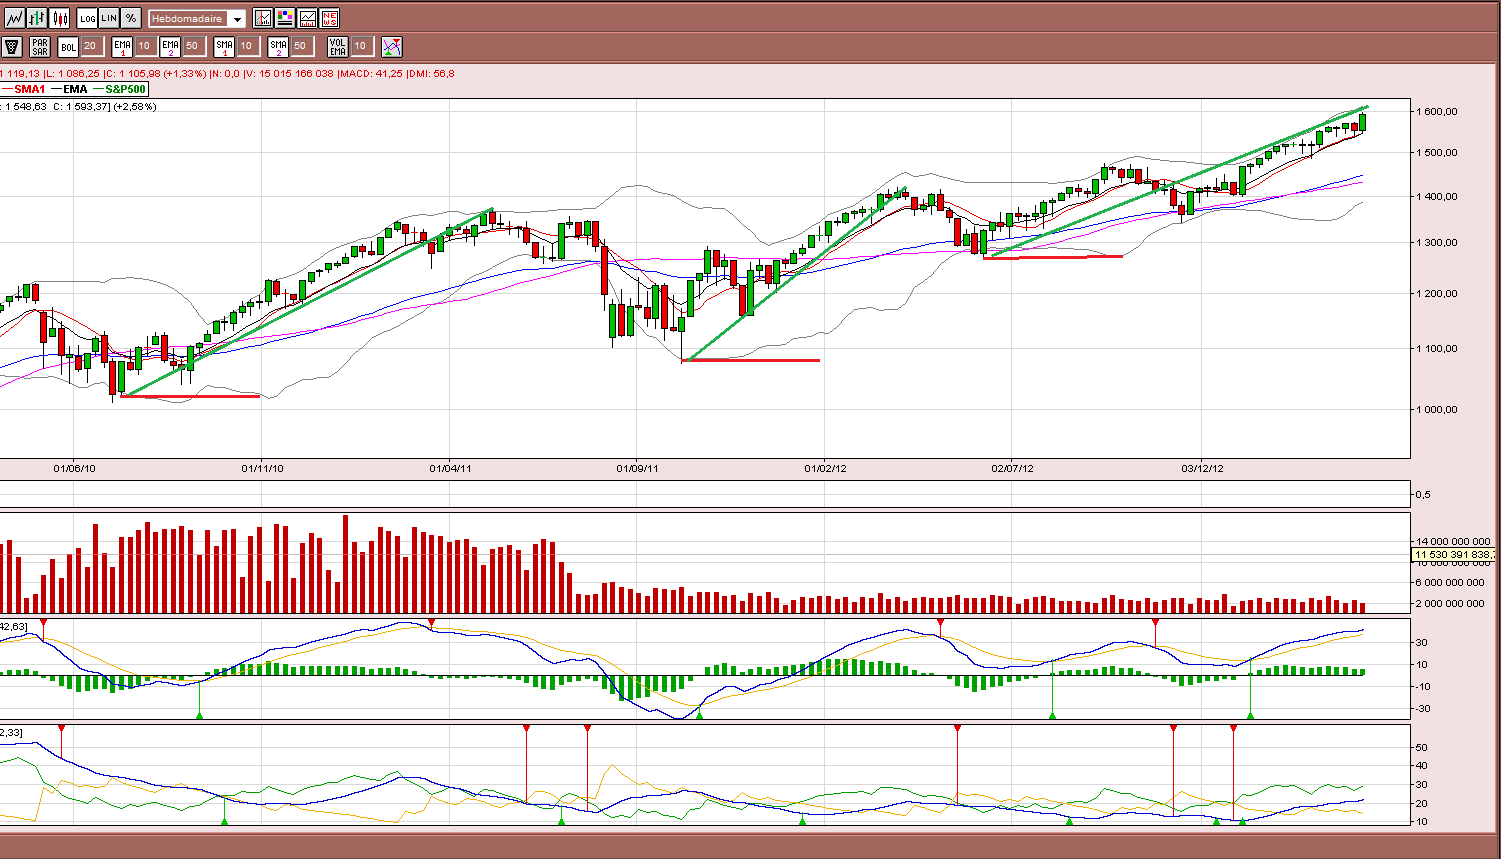Click the highlighted 11 530 391 838 volume value

[x=1455, y=554]
